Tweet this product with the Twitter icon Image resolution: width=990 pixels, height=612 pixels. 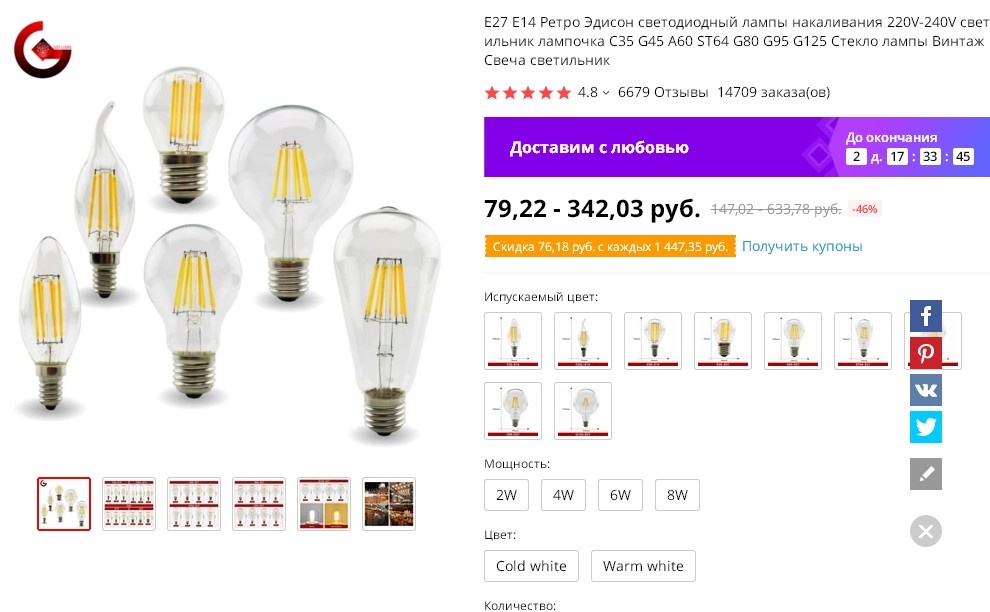pyautogui.click(x=925, y=426)
